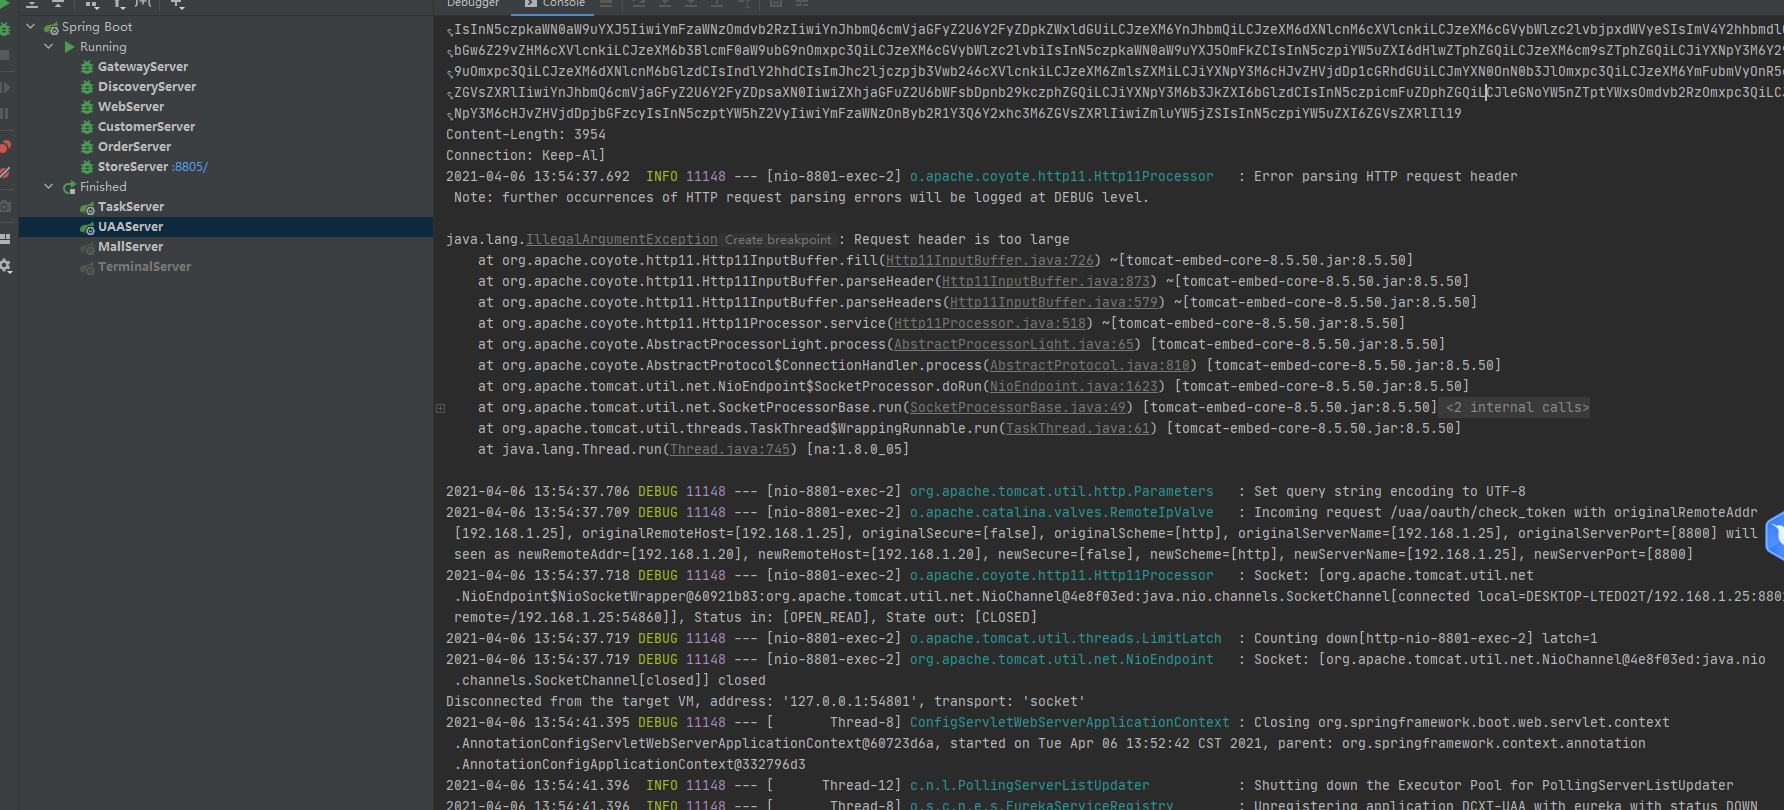Click the OrderServer debug bug icon
Viewport: 1784px width, 810px height.
tap(87, 147)
